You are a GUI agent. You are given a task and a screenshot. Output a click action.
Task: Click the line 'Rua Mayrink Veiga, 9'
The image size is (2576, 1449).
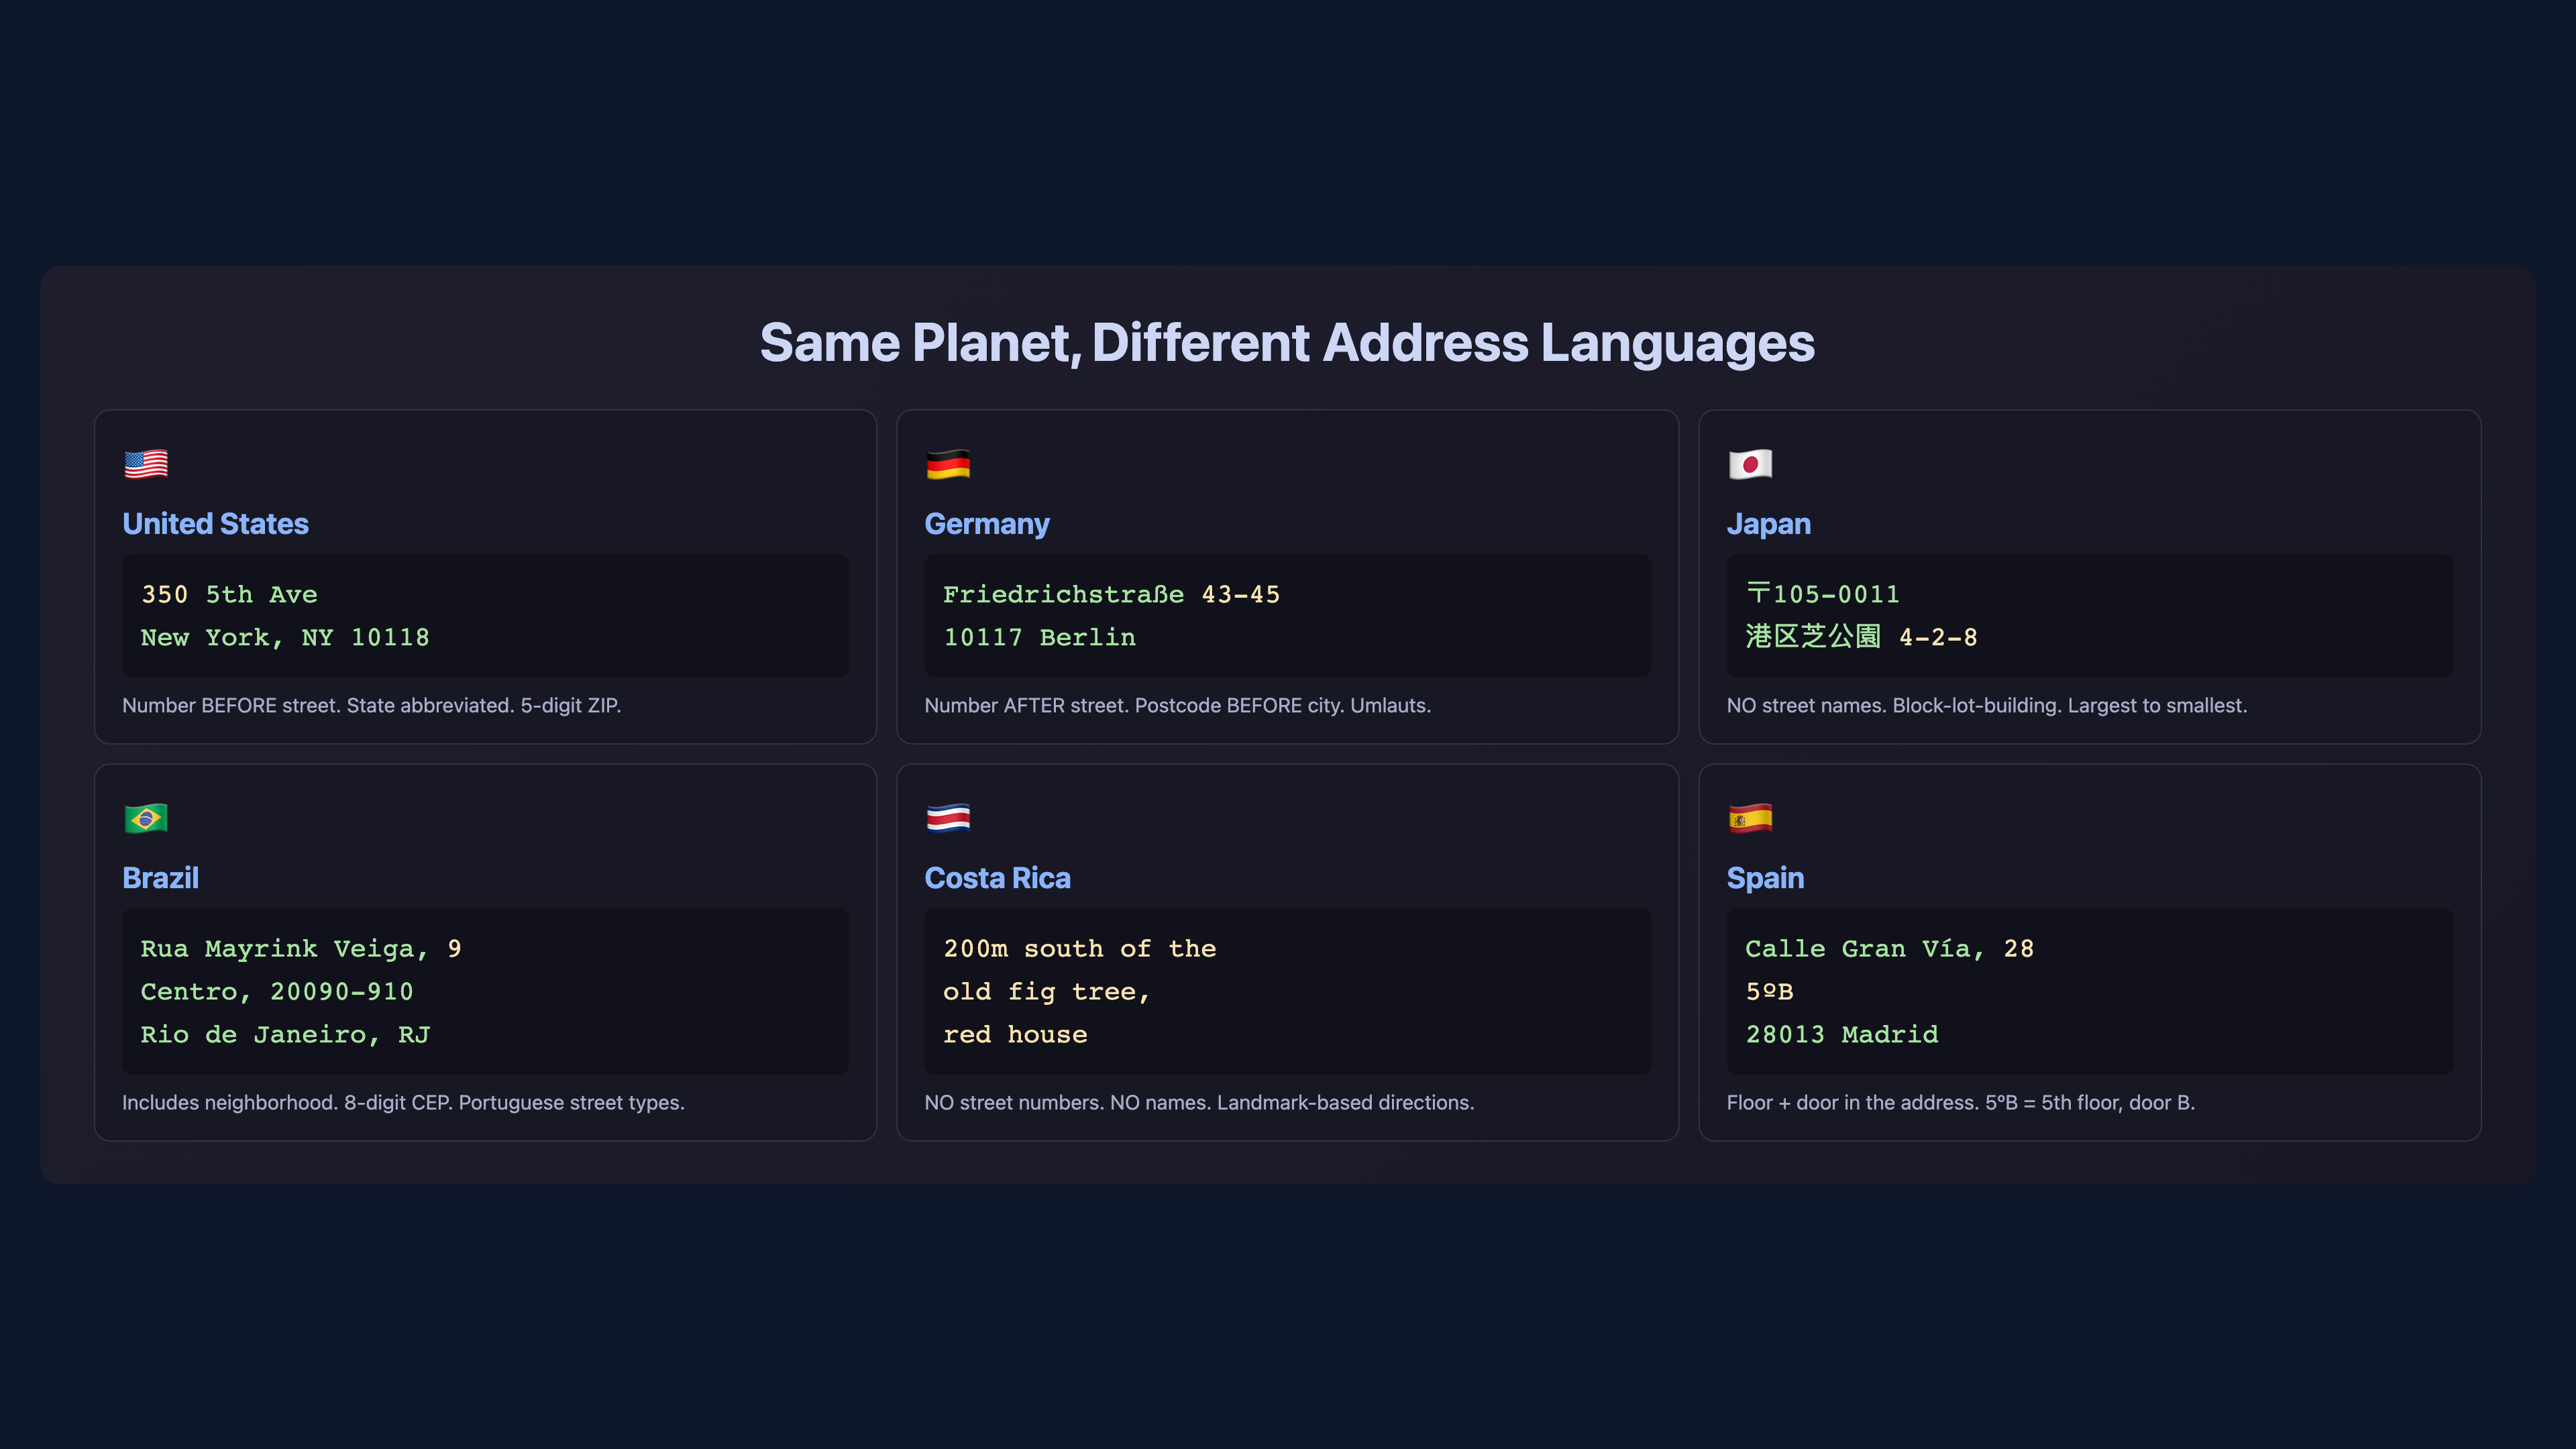301,949
